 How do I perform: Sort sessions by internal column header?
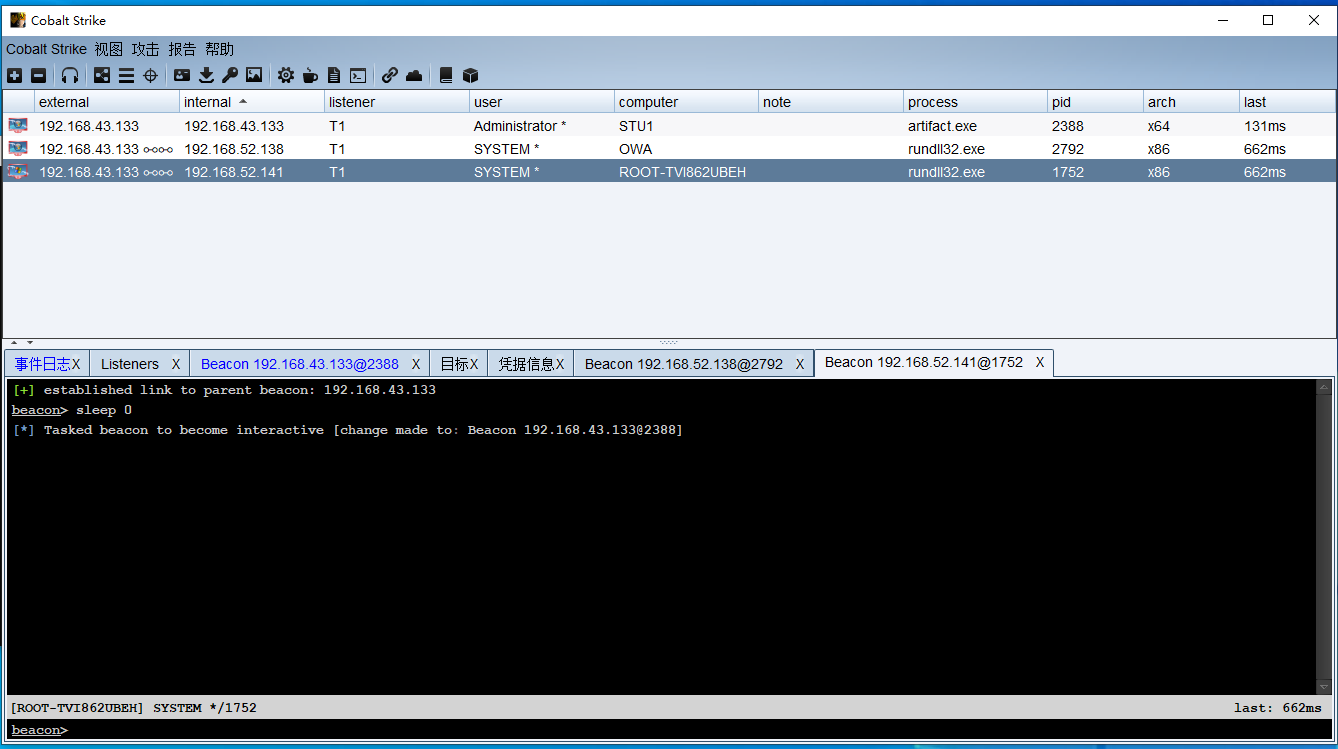(x=252, y=102)
